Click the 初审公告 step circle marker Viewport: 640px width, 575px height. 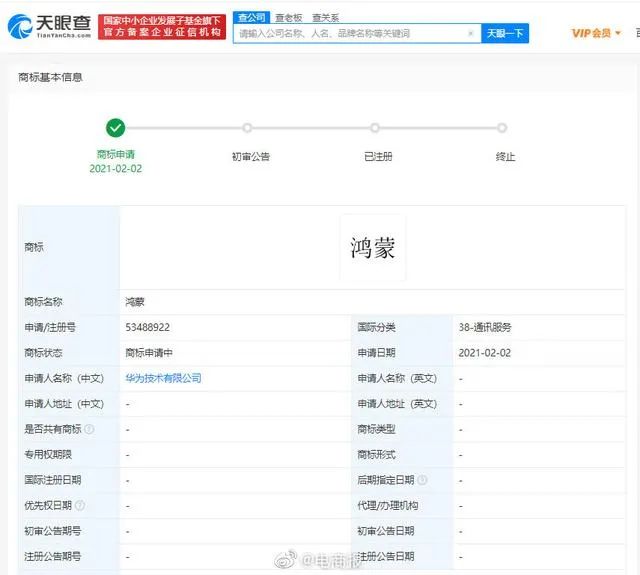[x=247, y=128]
